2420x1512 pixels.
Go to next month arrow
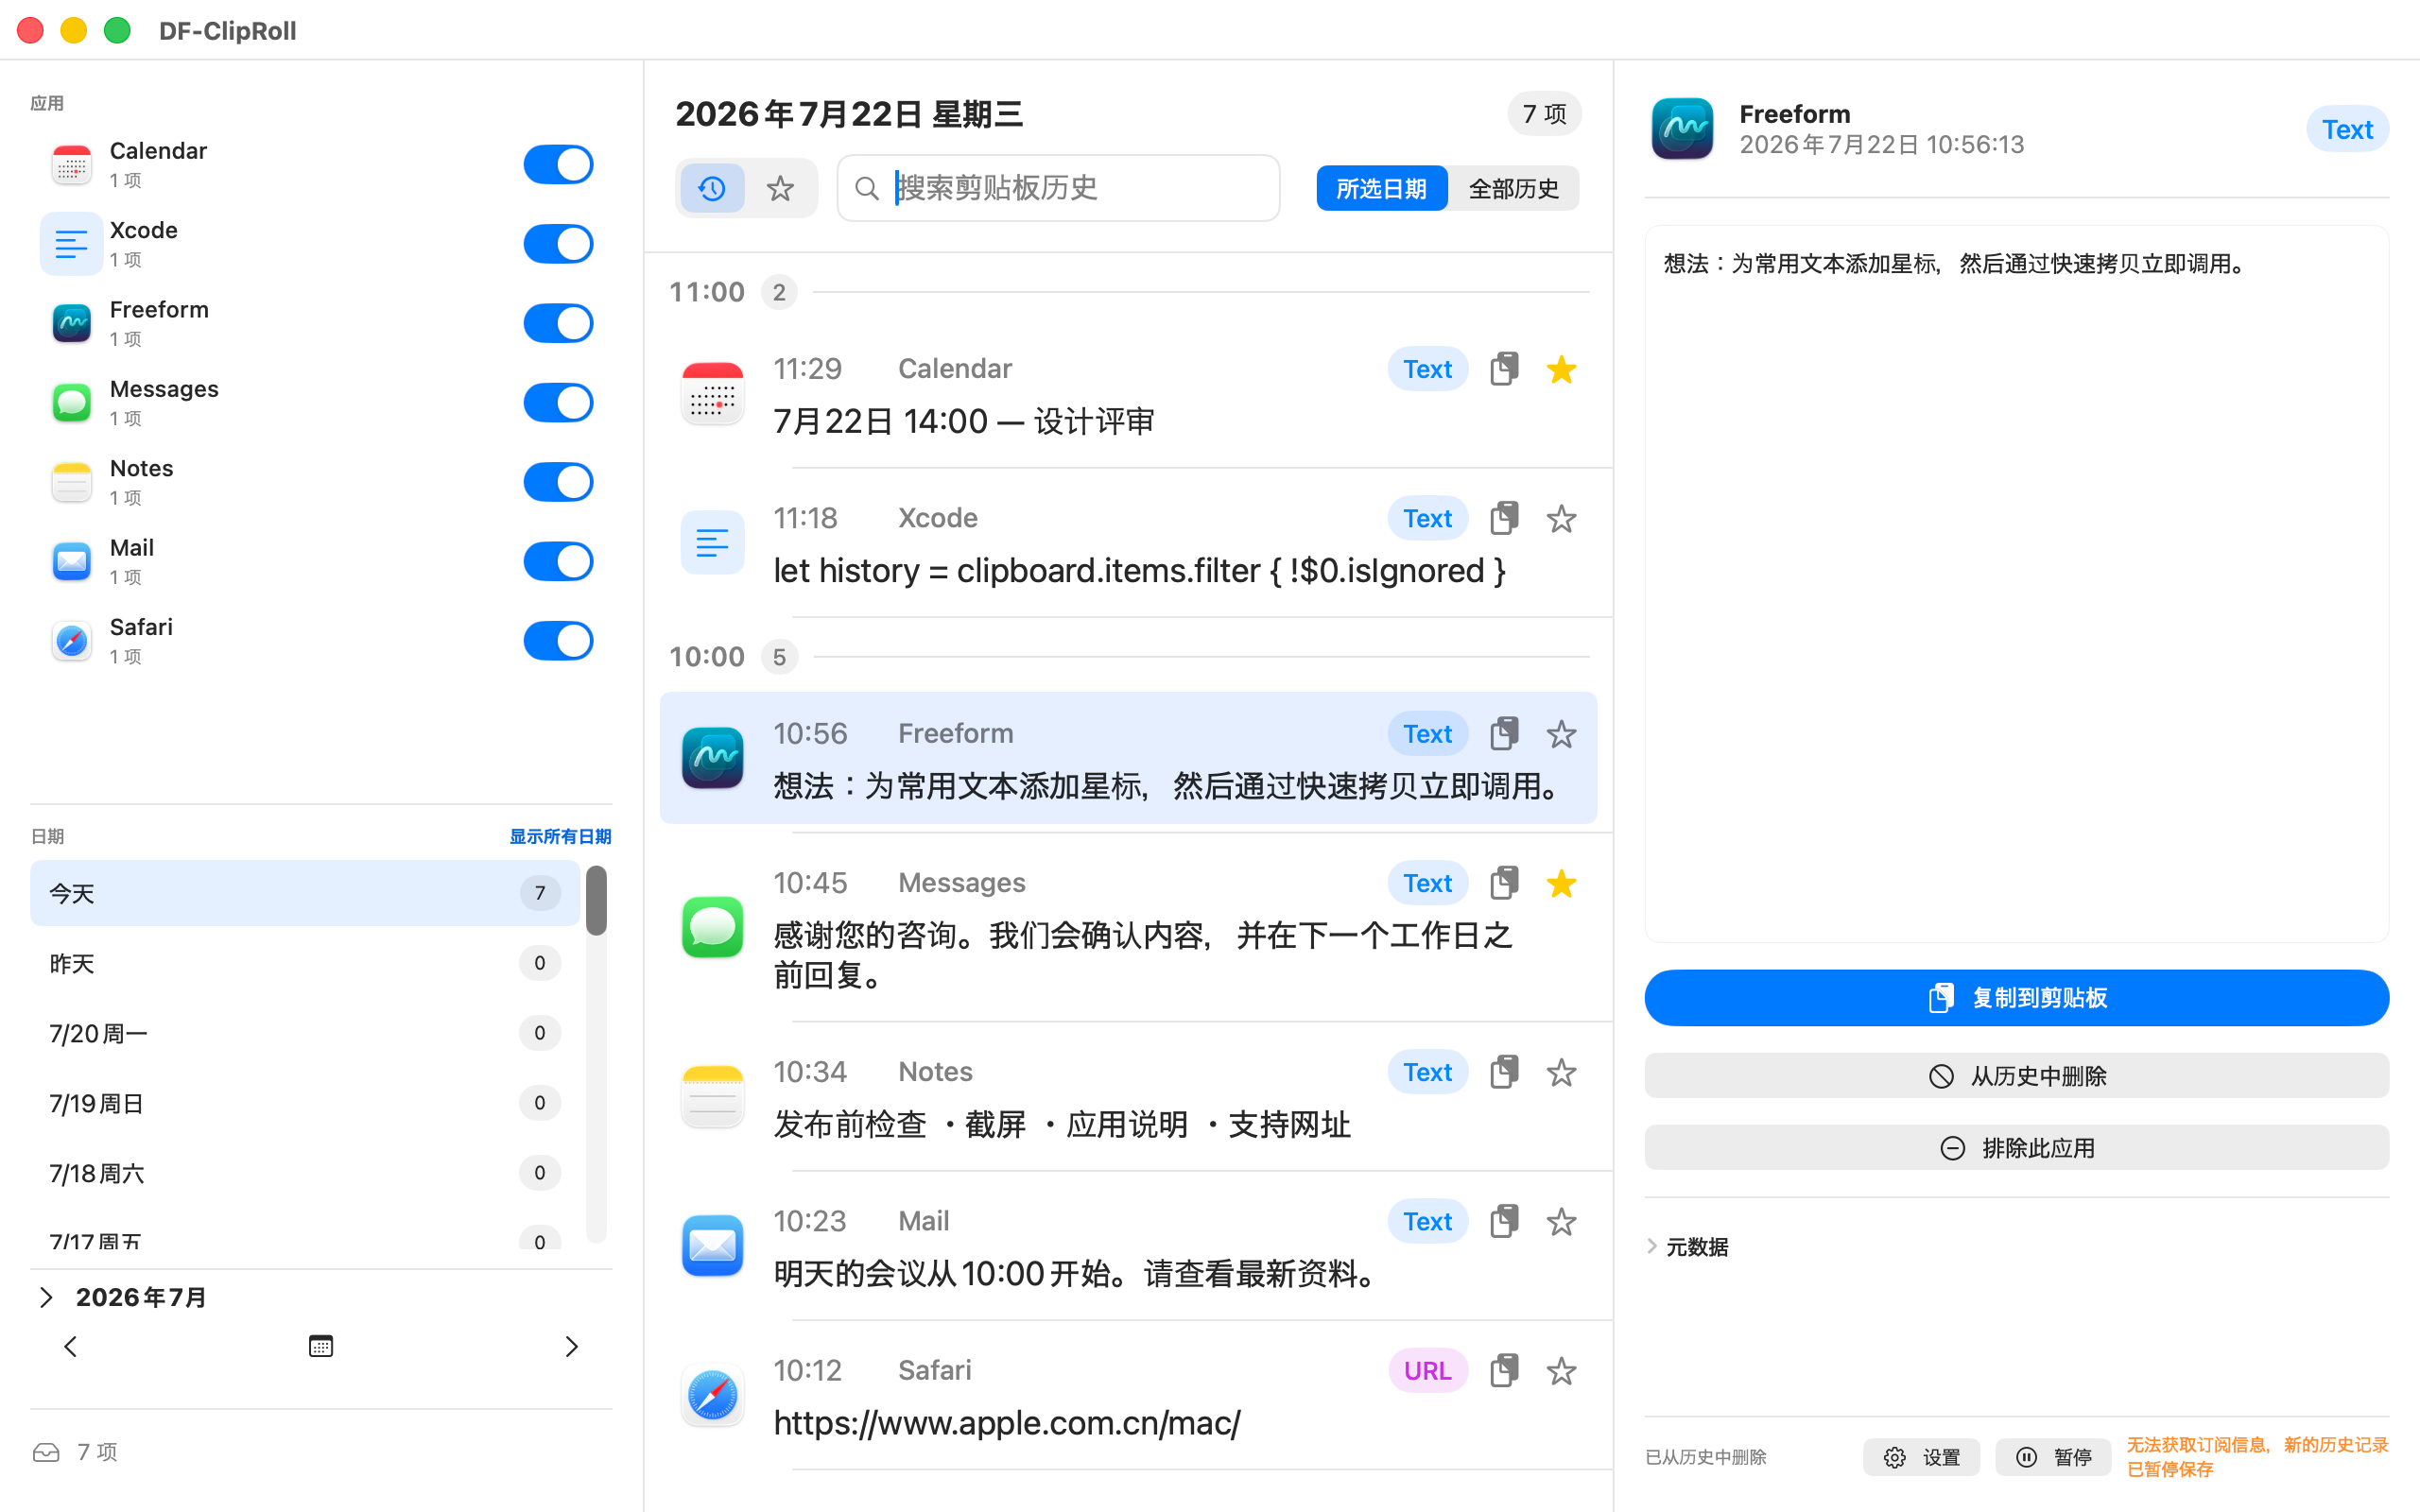571,1346
